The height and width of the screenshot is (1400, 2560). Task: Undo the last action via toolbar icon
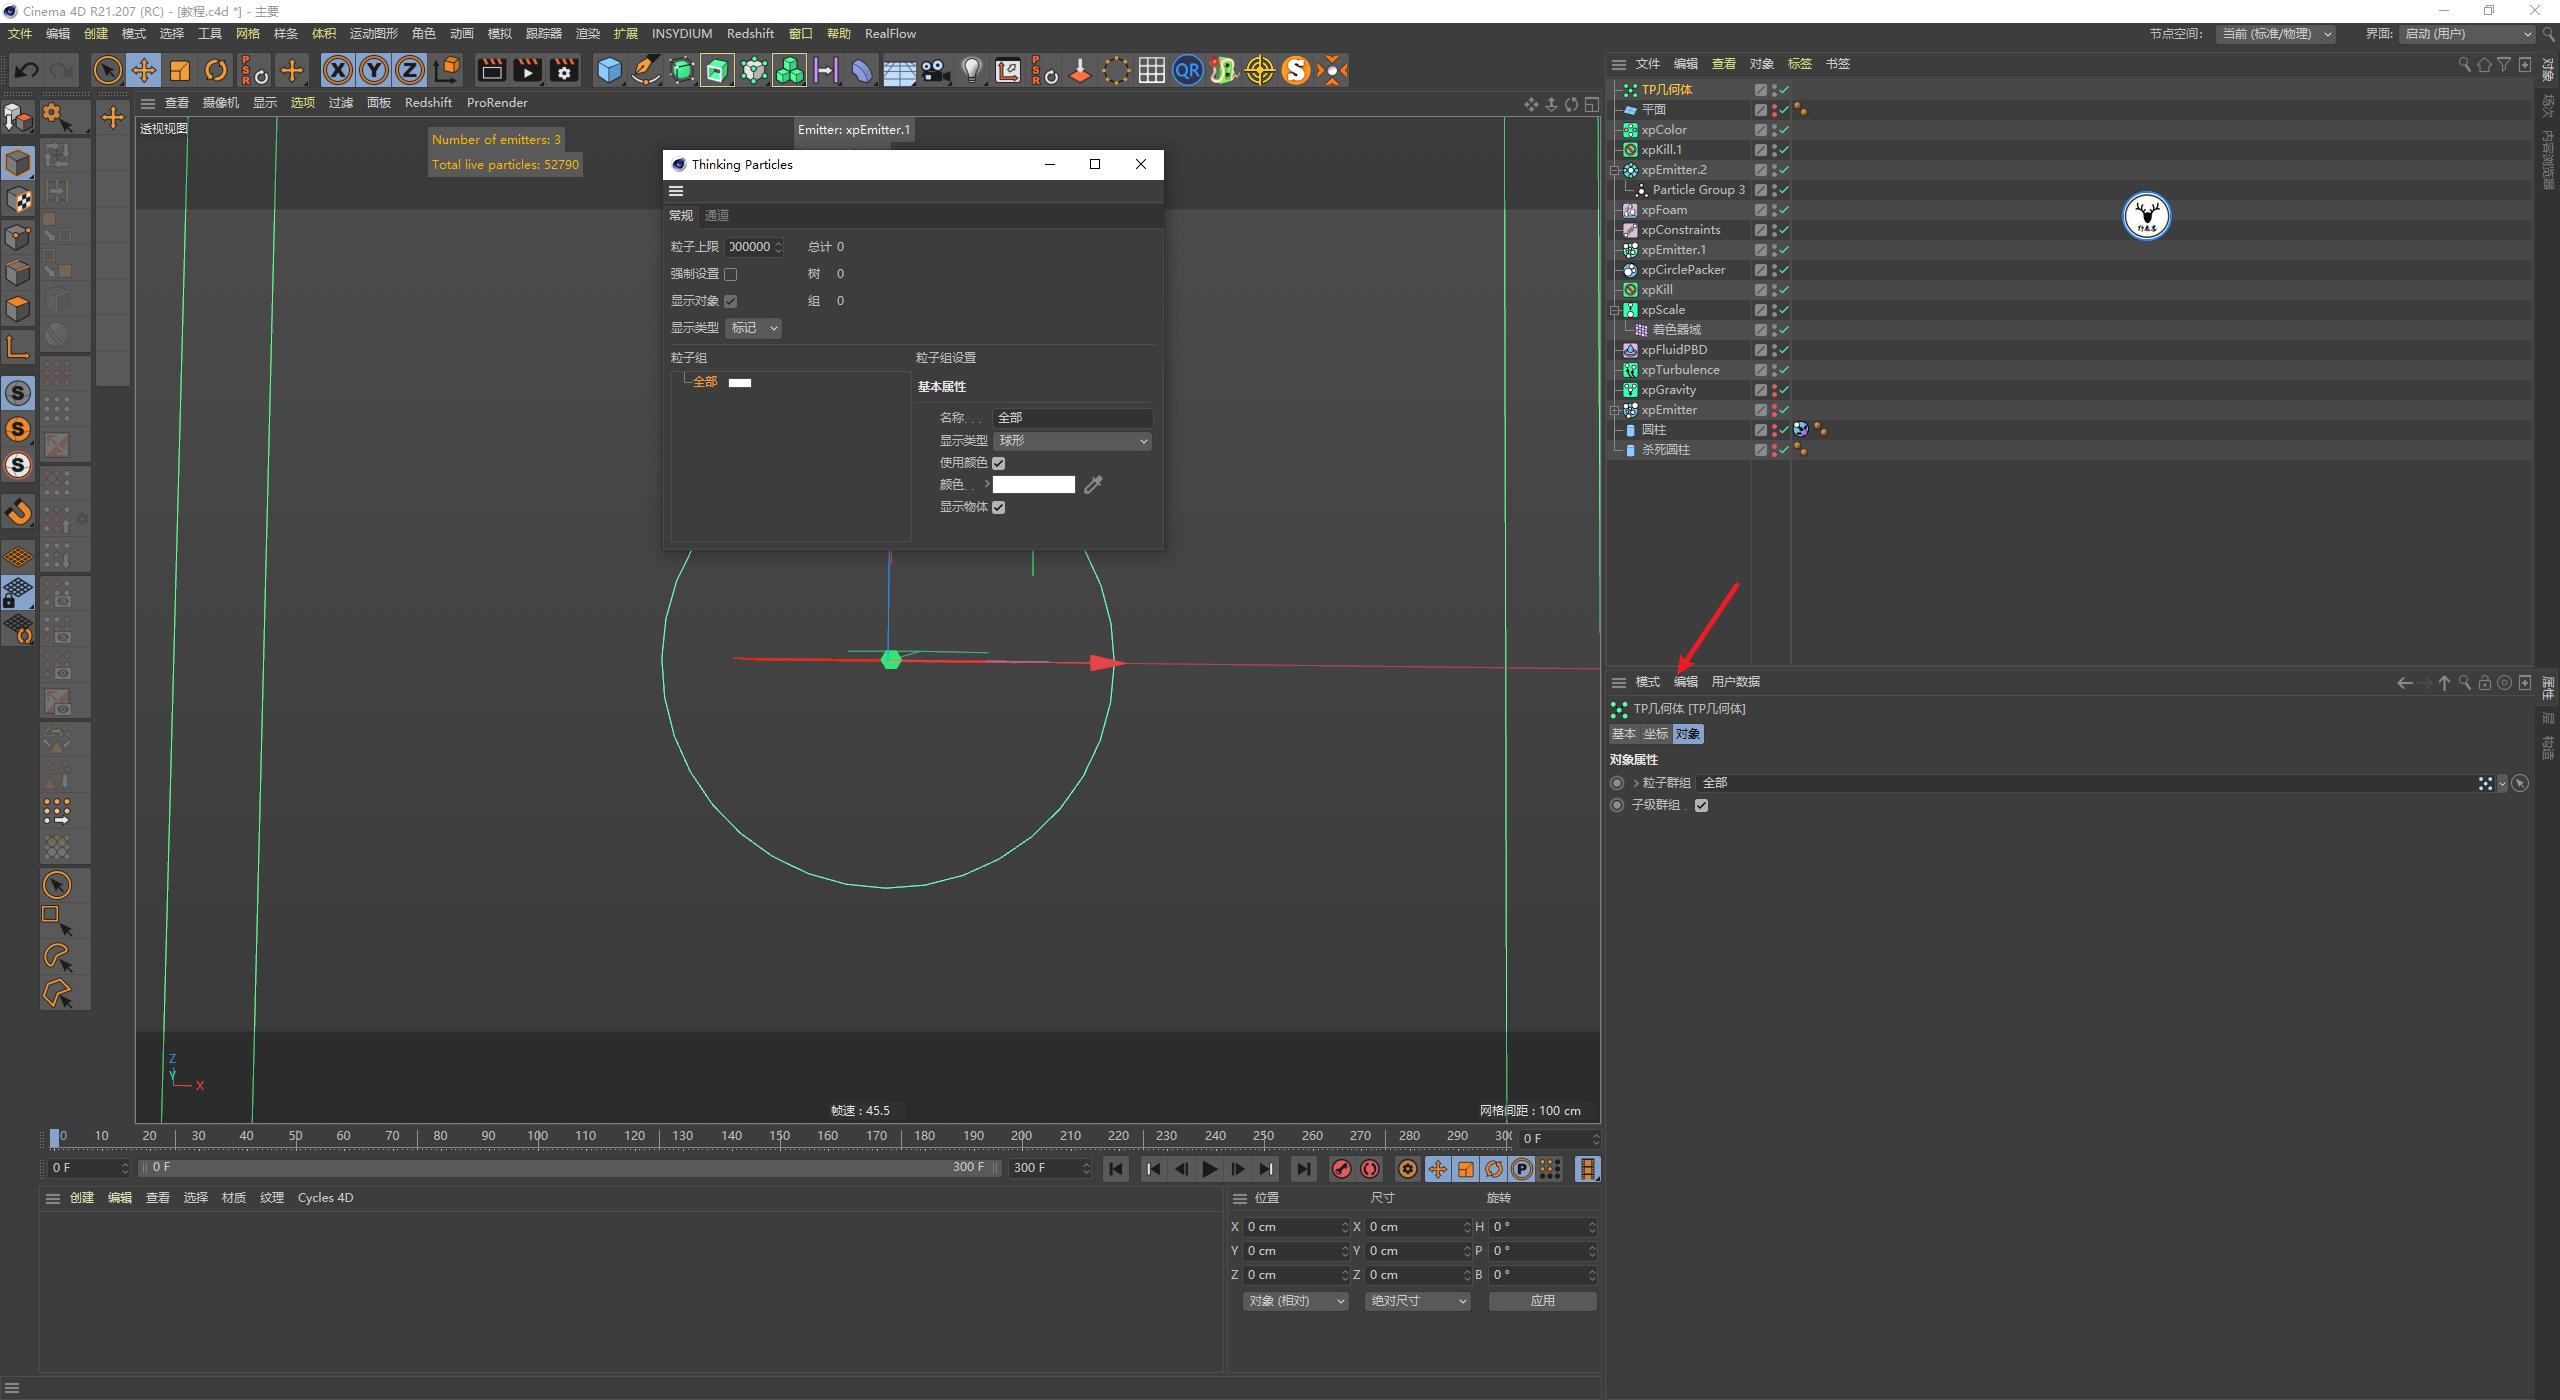tap(27, 70)
